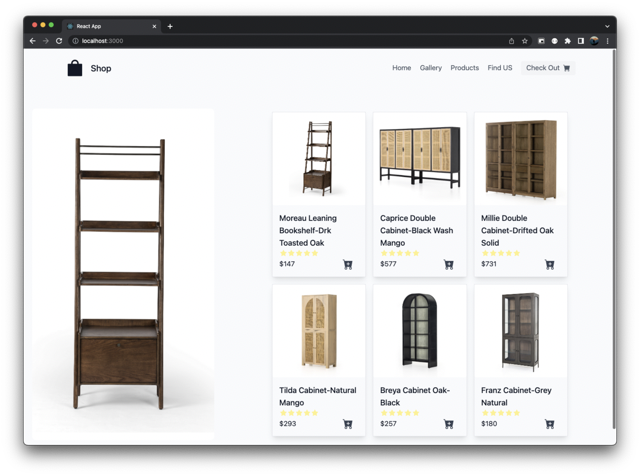The image size is (640, 476).
Task: Click Breya Cabinet thumbnail image
Action: [420, 331]
